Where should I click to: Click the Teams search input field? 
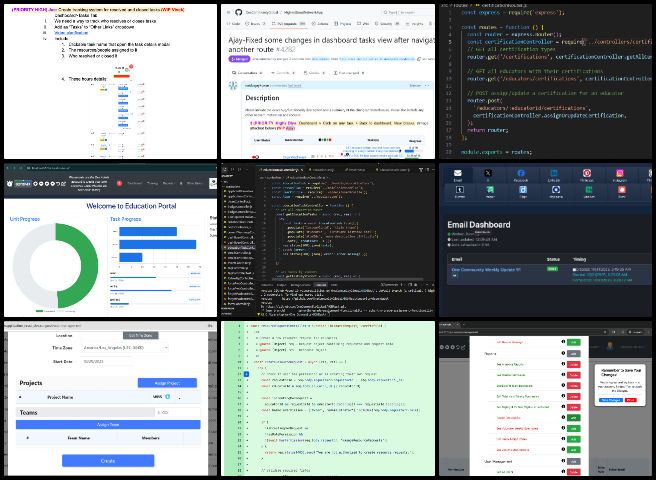click(177, 413)
